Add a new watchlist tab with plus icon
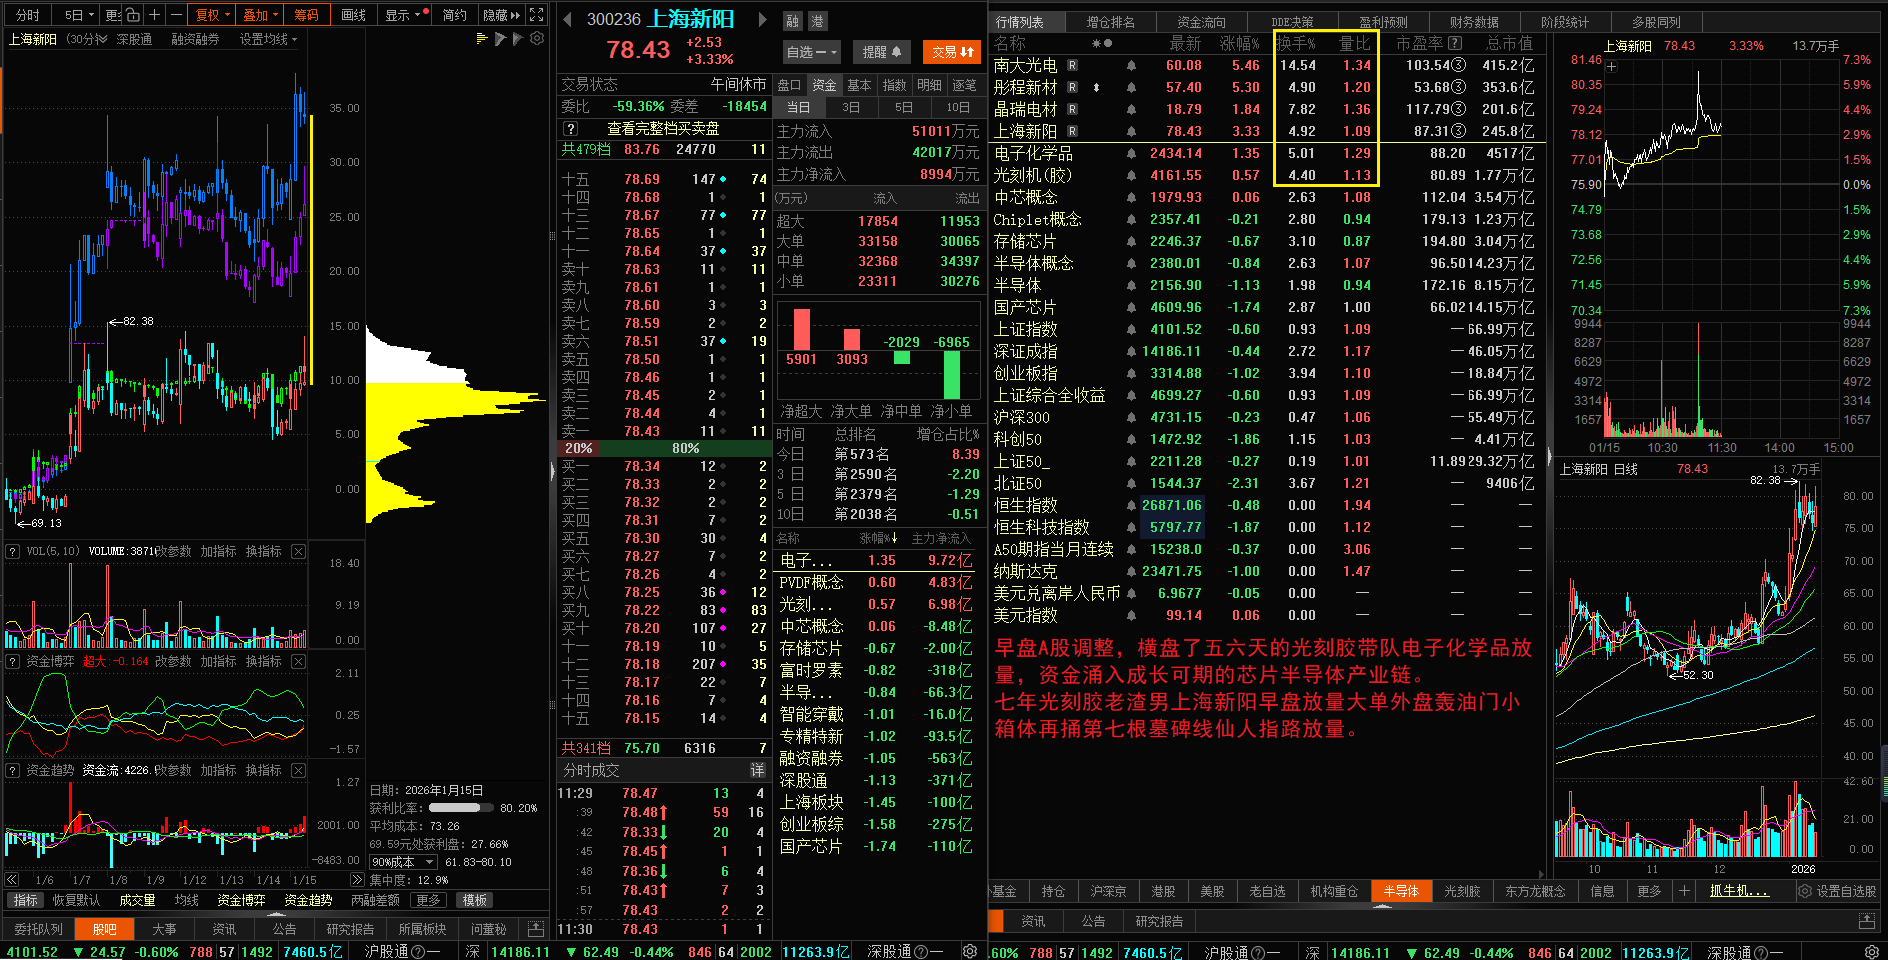The height and width of the screenshot is (960, 1888). 1684,891
